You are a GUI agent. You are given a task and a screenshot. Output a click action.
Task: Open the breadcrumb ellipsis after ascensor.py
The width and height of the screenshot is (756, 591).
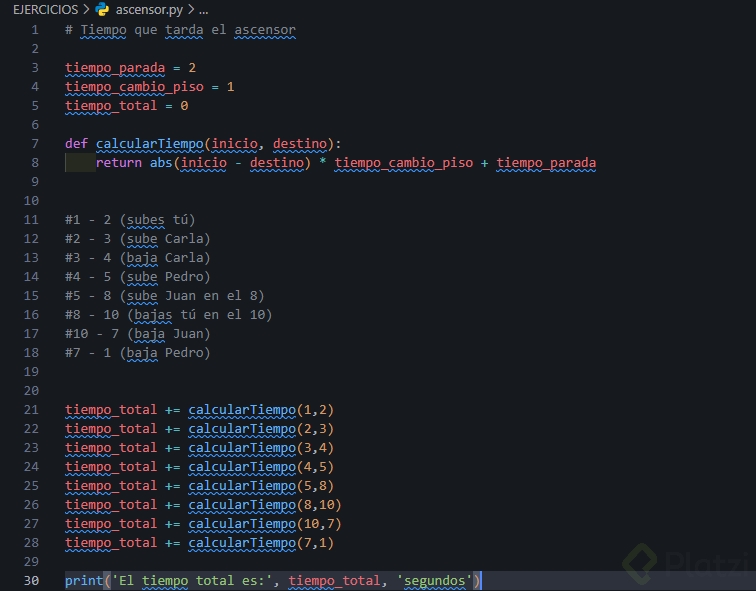pos(203,10)
